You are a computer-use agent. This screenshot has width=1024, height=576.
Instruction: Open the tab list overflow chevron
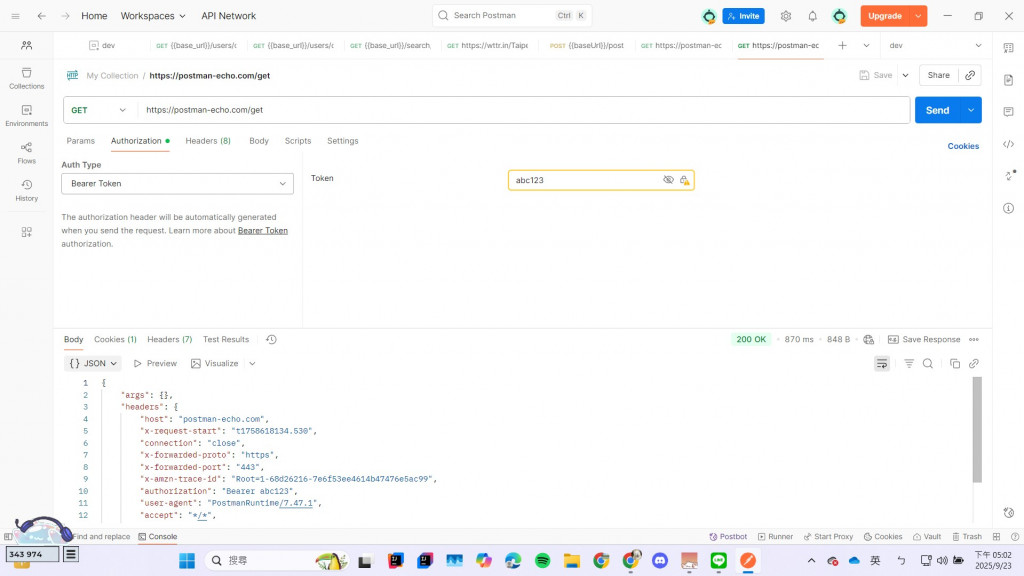pyautogui.click(x=866, y=45)
